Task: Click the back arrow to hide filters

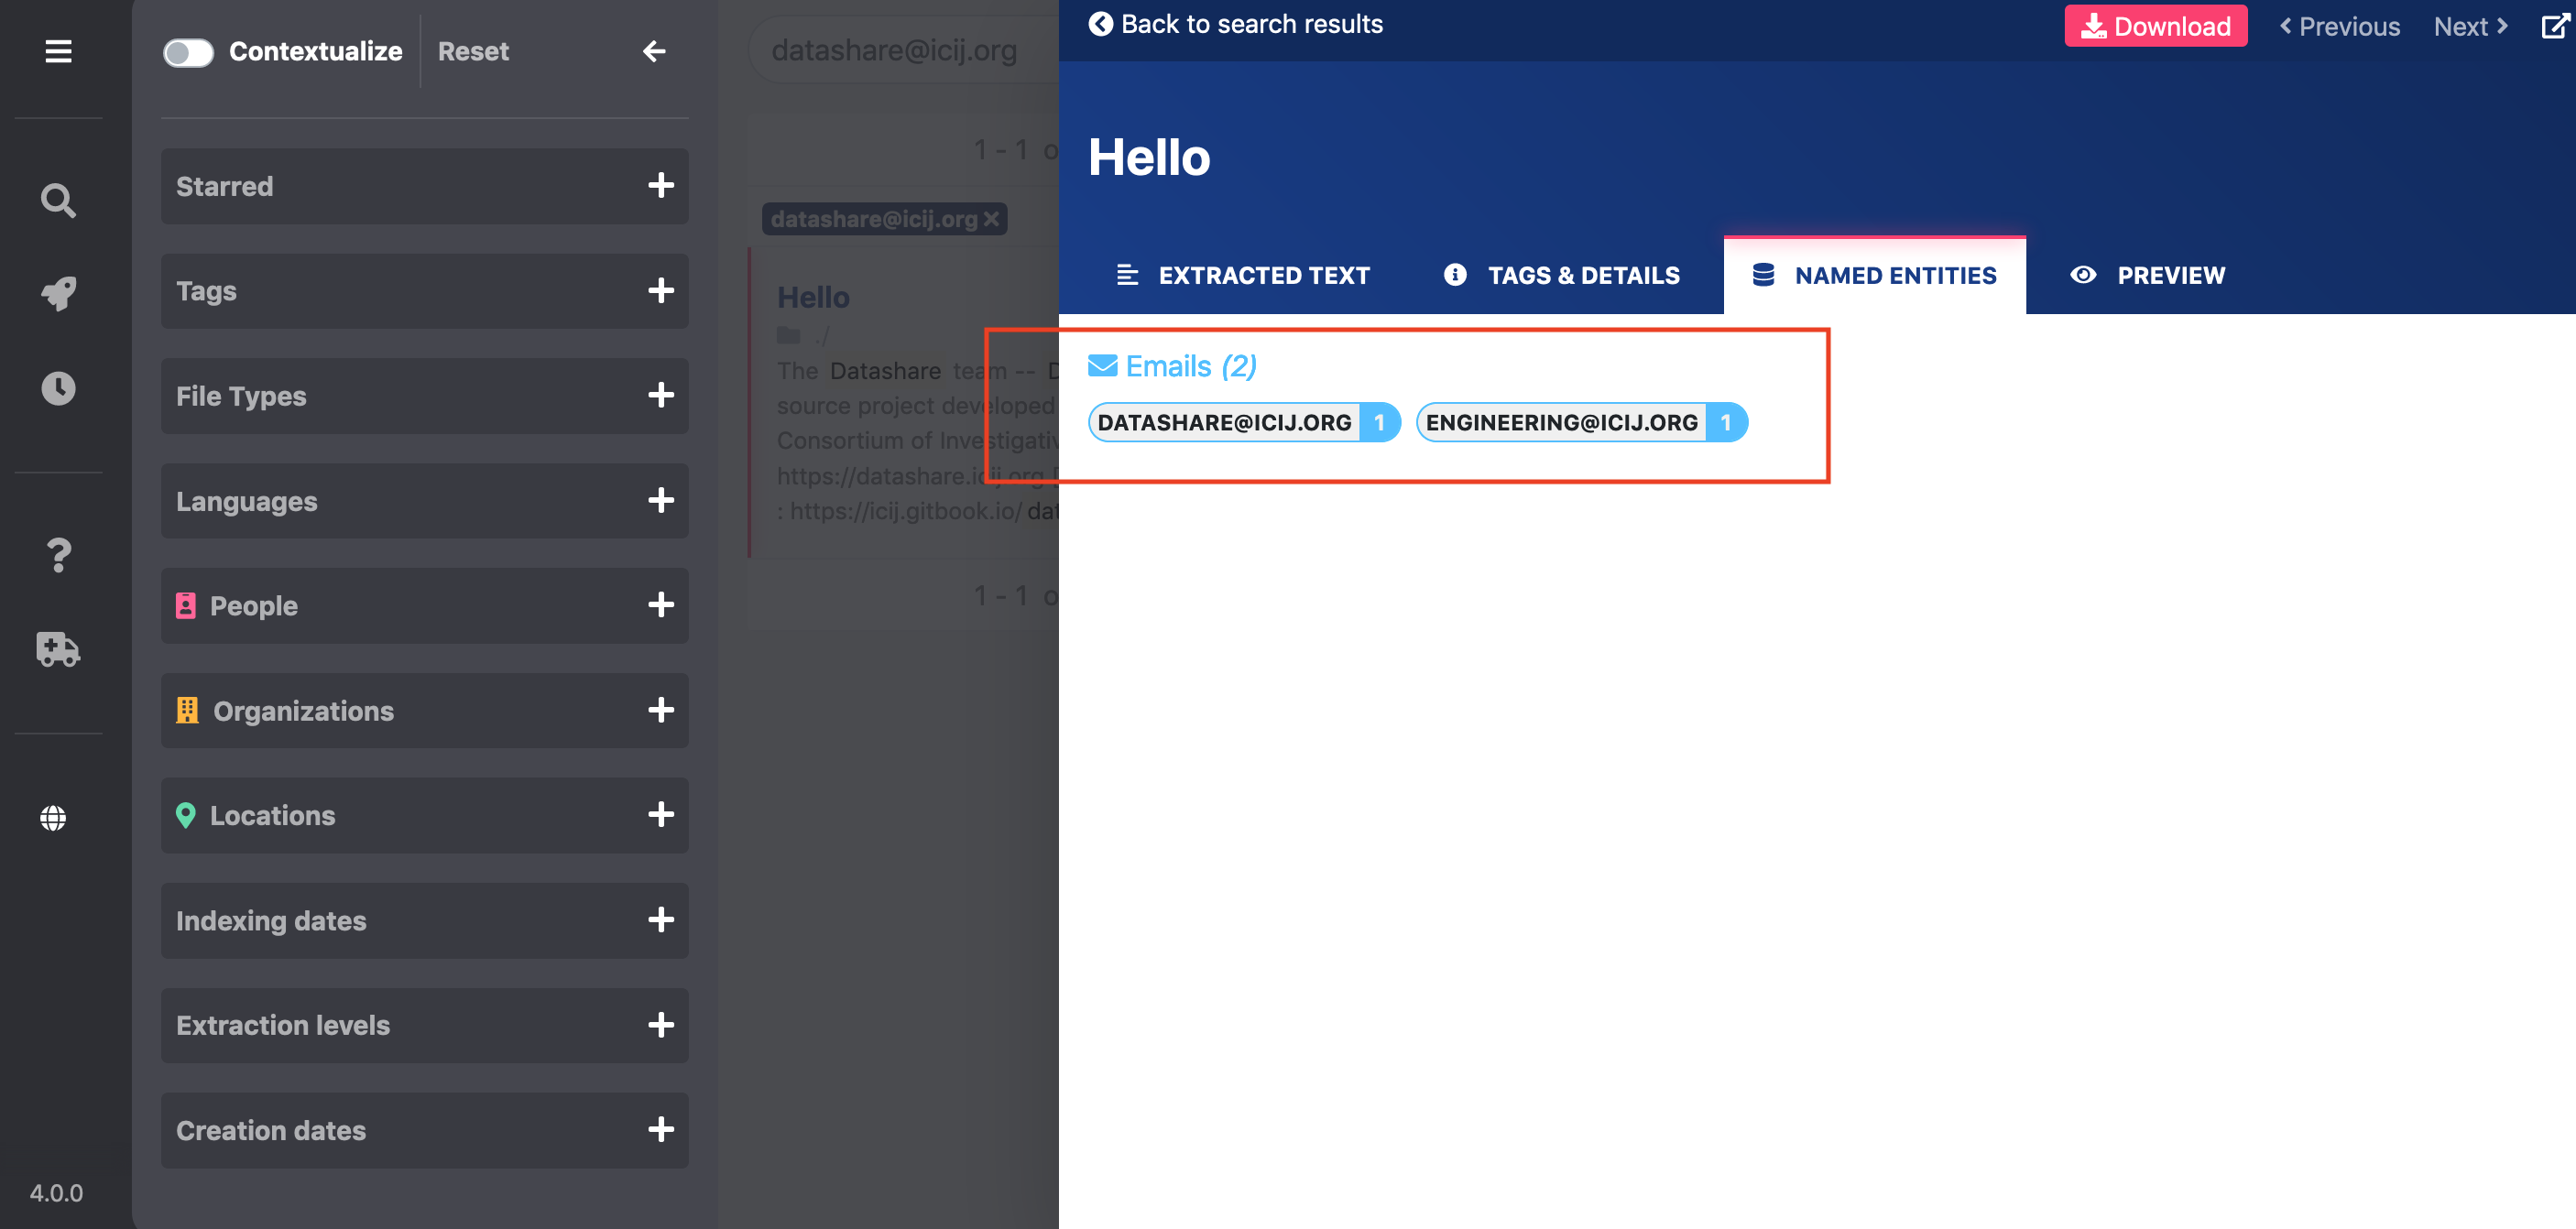Action: 654,51
